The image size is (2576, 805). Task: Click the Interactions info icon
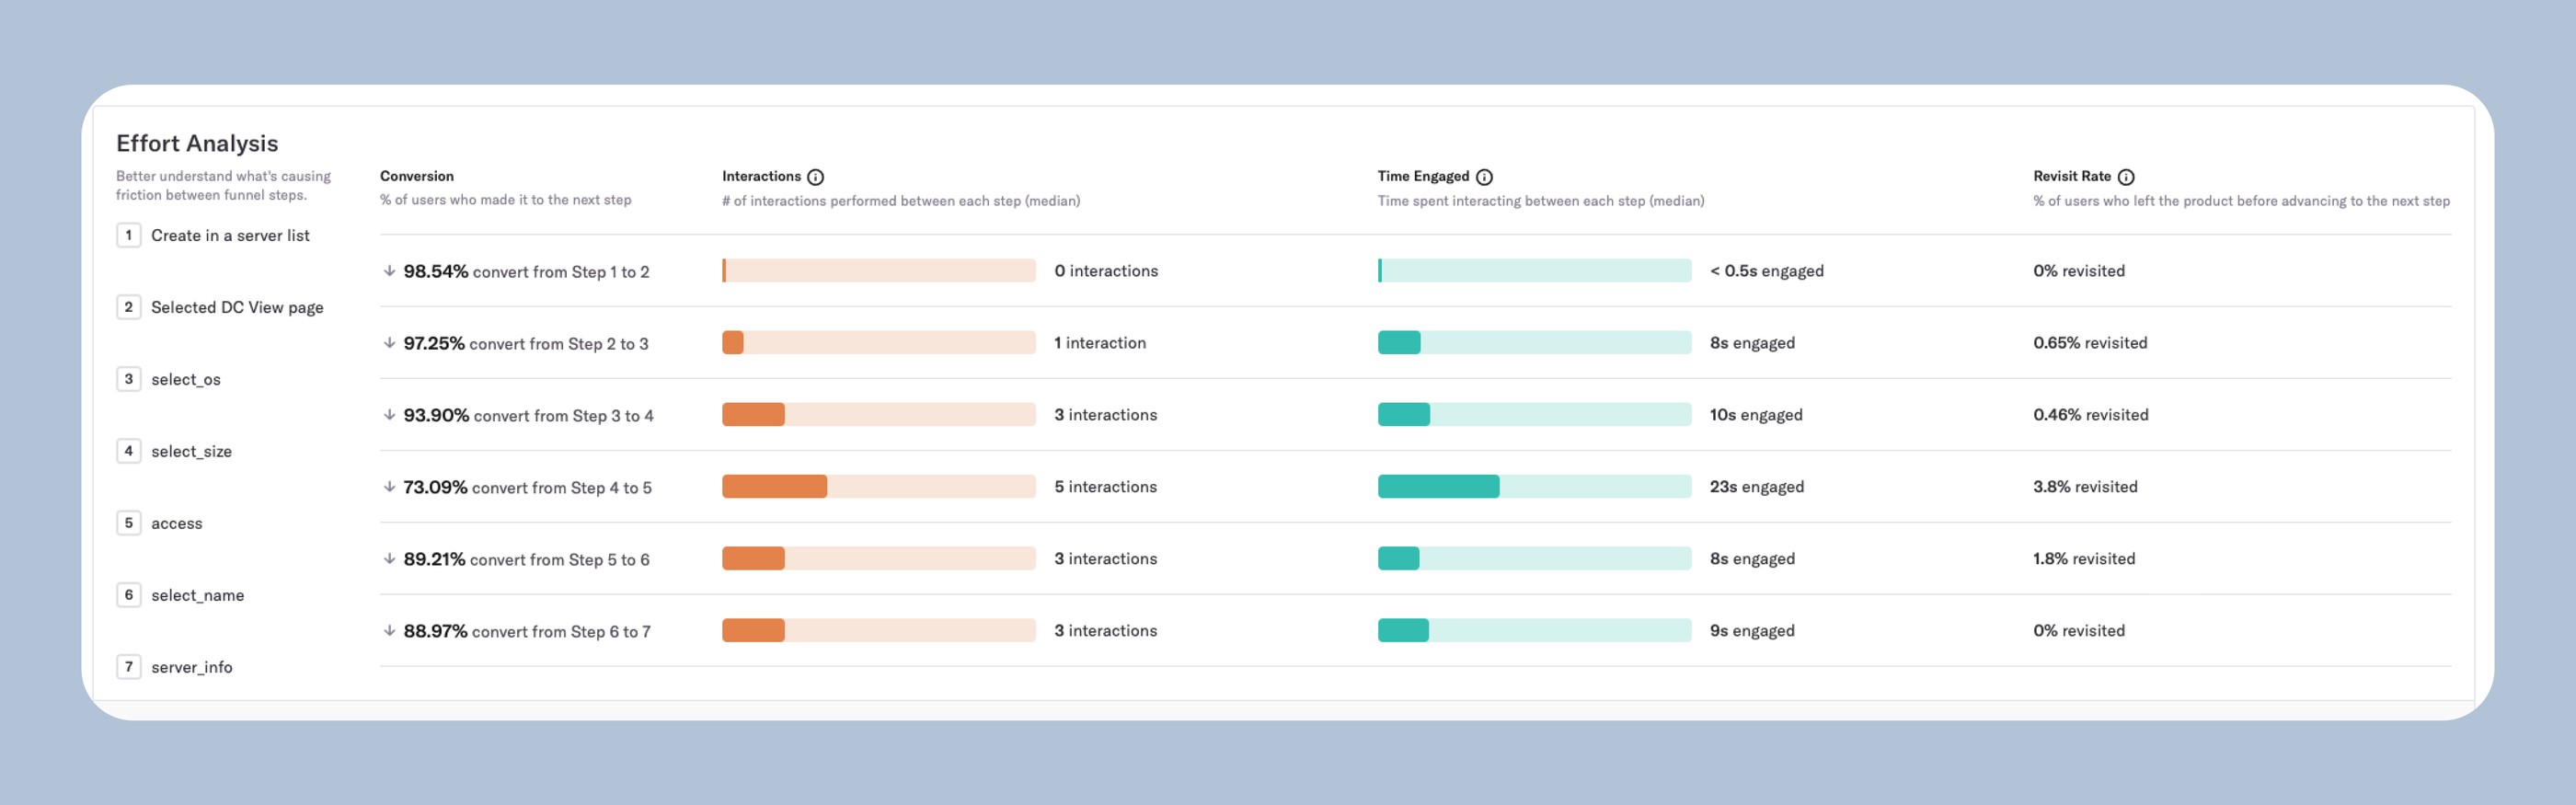816,177
